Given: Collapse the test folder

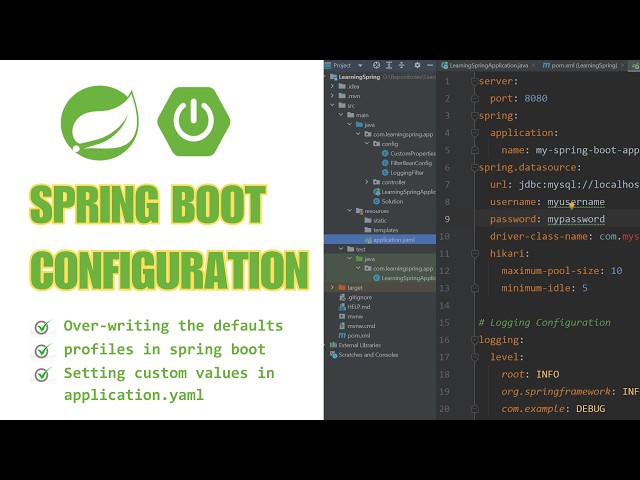Looking at the screenshot, I should [341, 249].
